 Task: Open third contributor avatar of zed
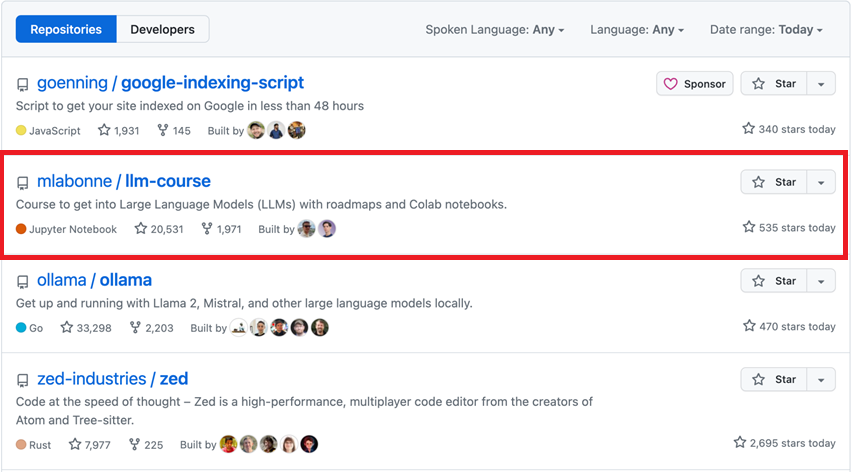tap(269, 444)
